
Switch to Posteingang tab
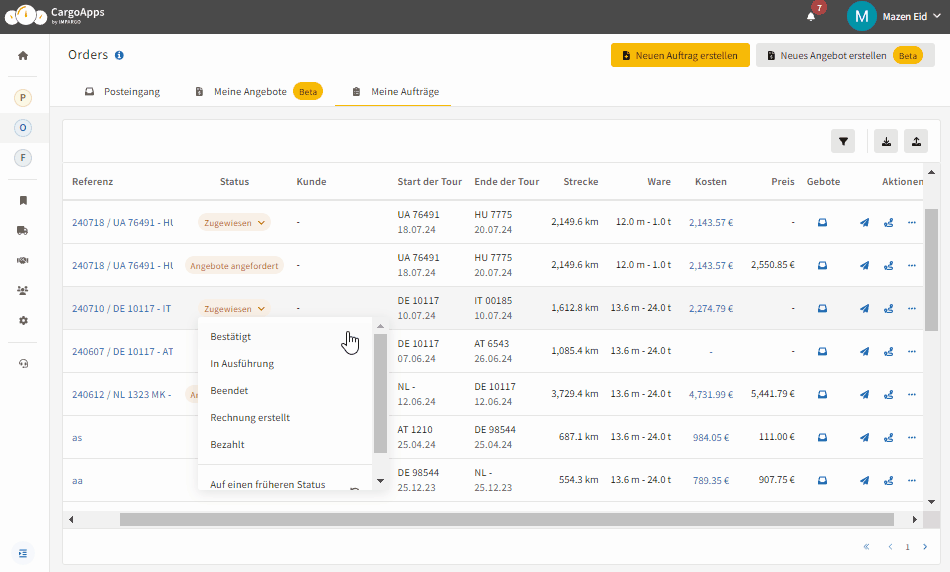coord(124,91)
